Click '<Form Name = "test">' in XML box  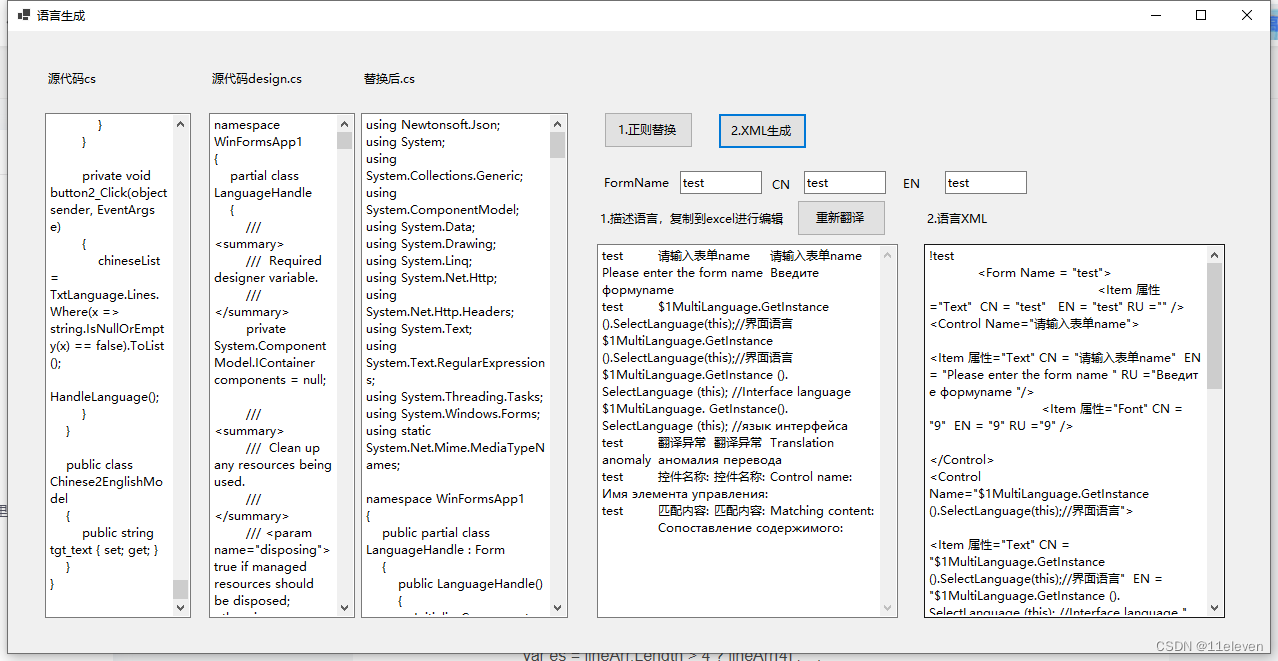(x=1044, y=273)
